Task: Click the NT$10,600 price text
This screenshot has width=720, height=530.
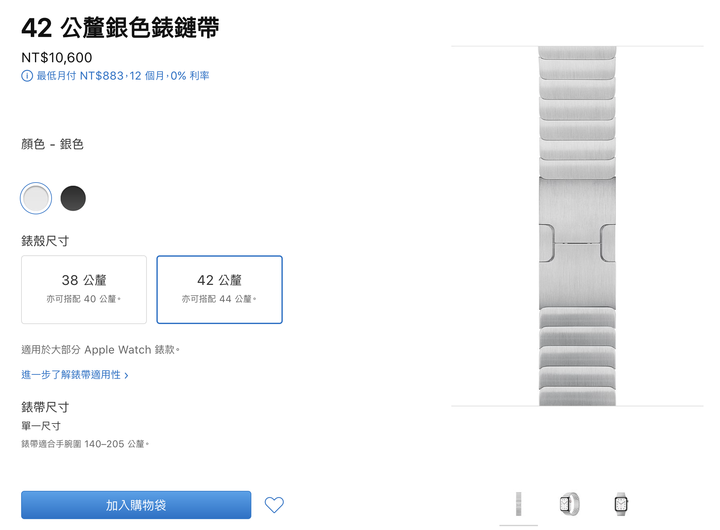Action: coord(57,57)
